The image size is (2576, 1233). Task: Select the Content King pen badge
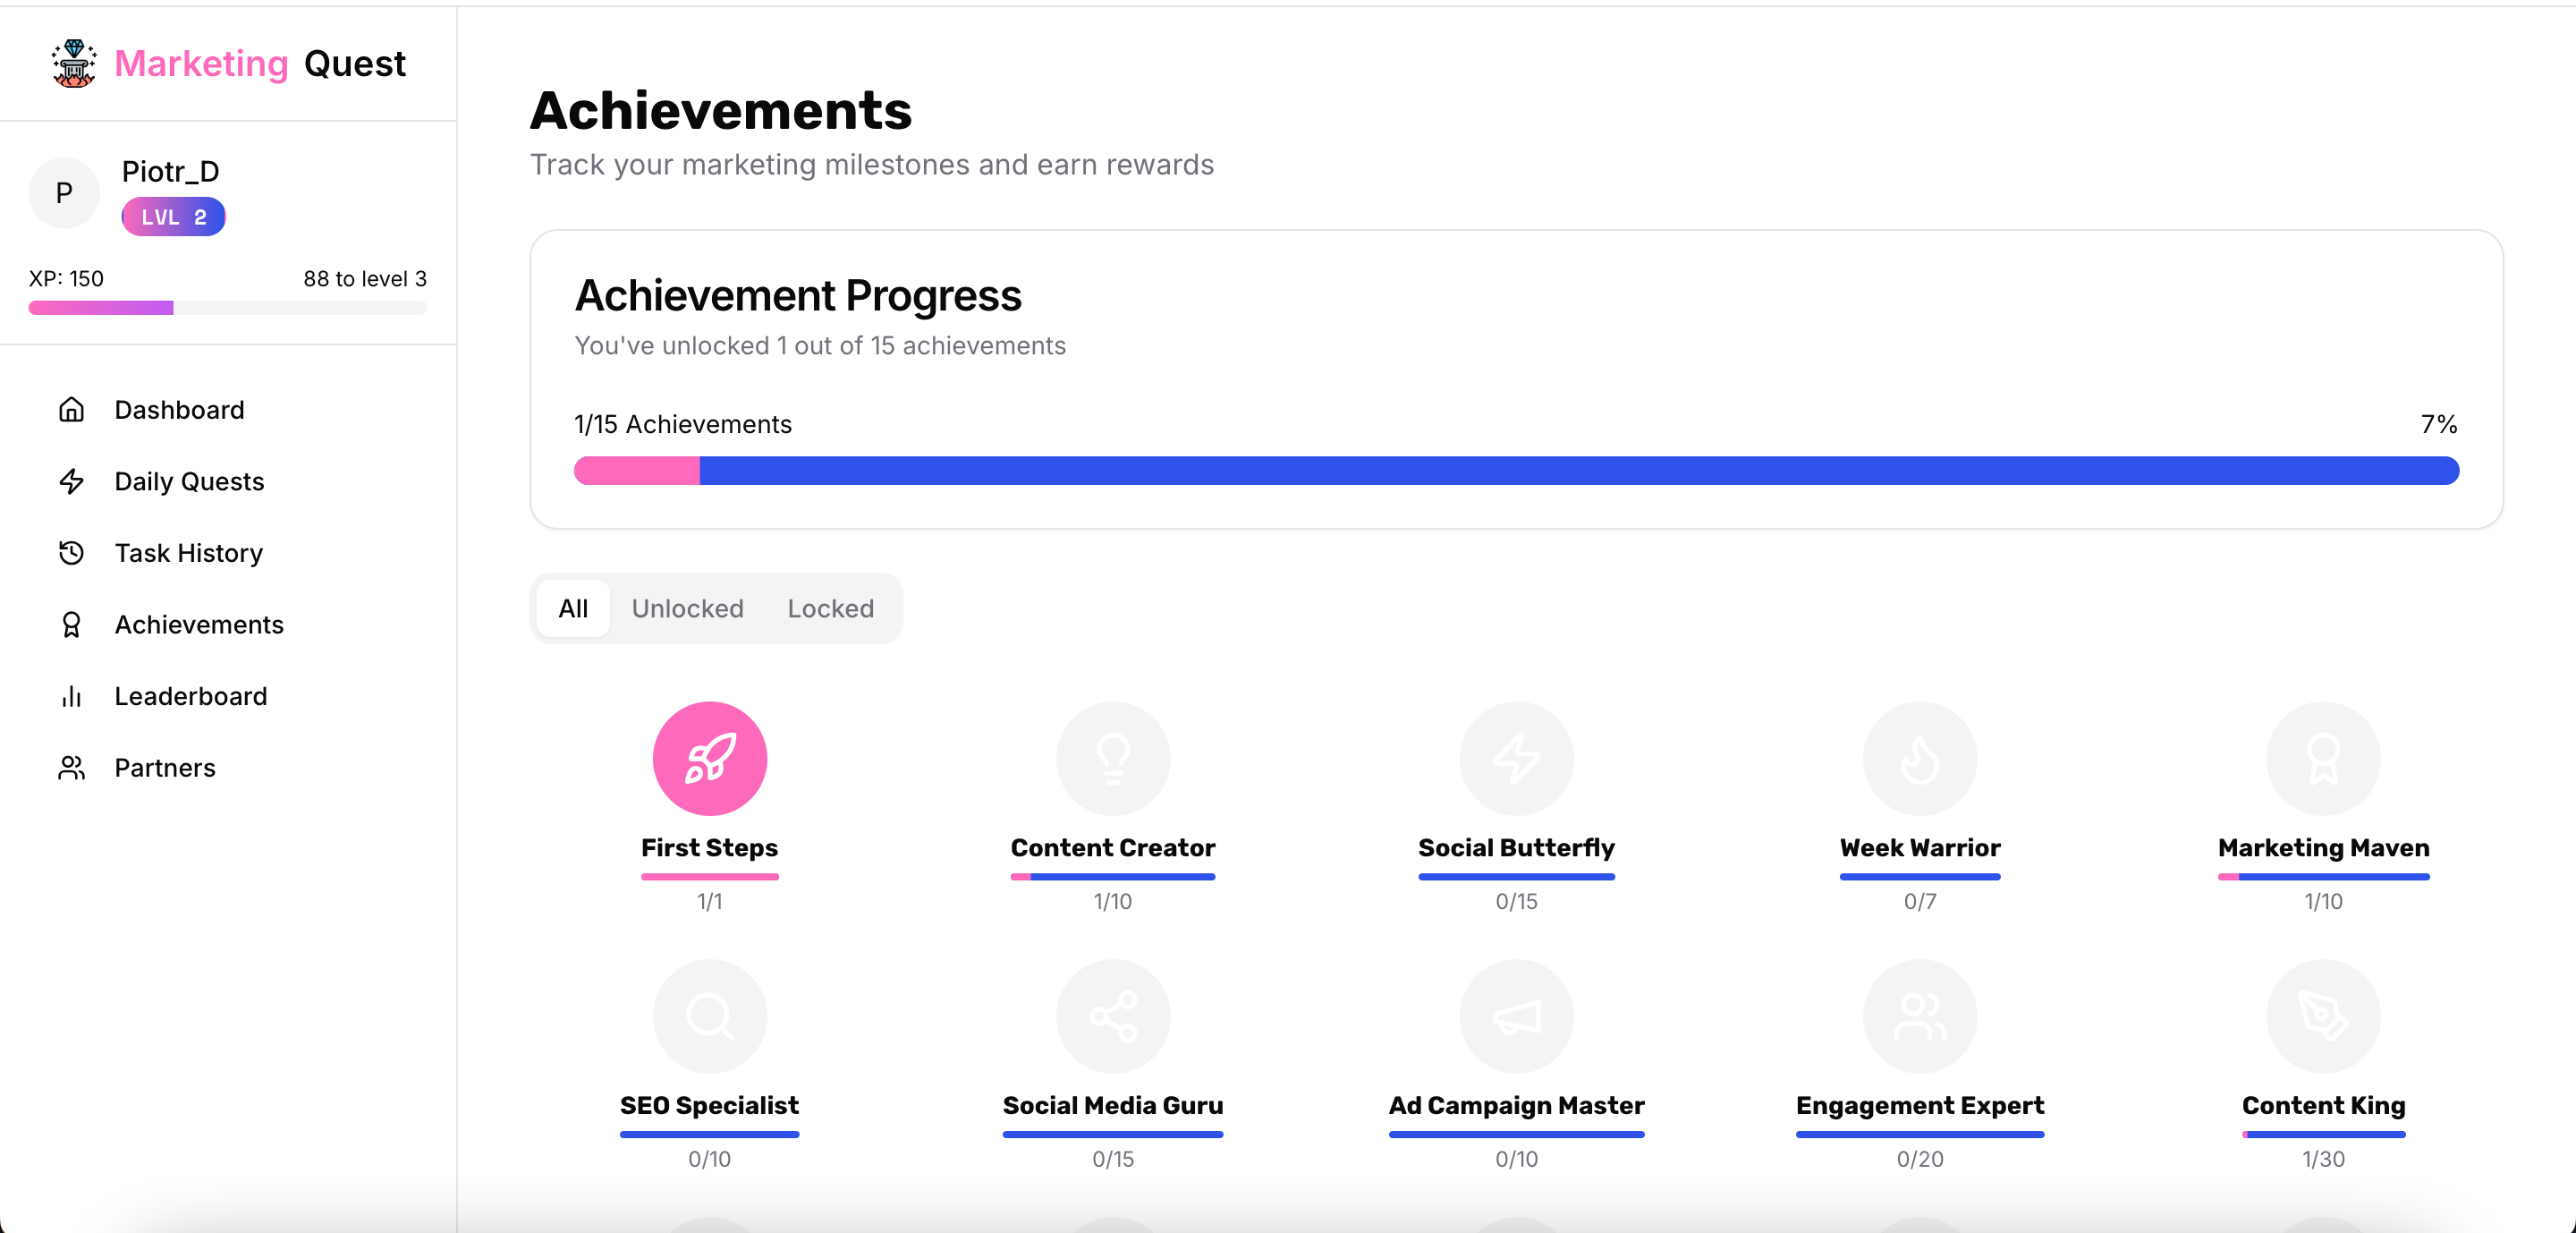point(2322,1016)
